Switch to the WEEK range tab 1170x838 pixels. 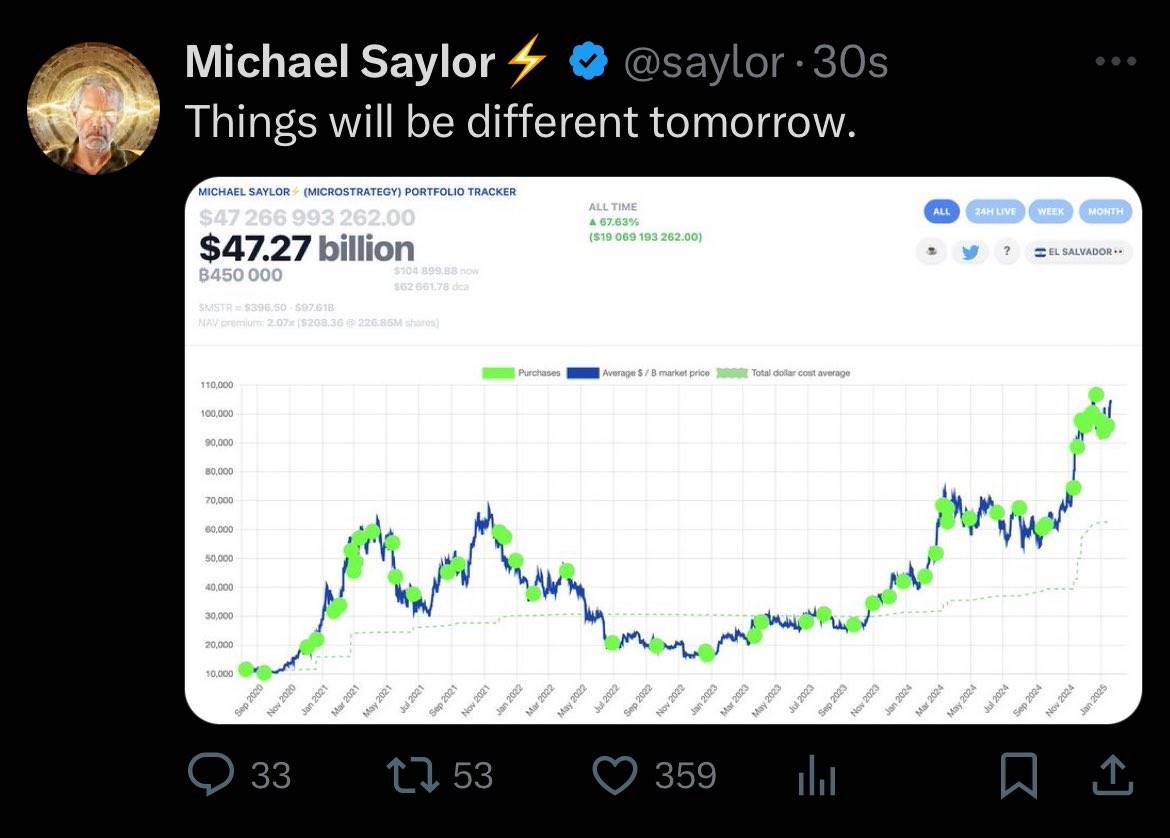[1050, 211]
